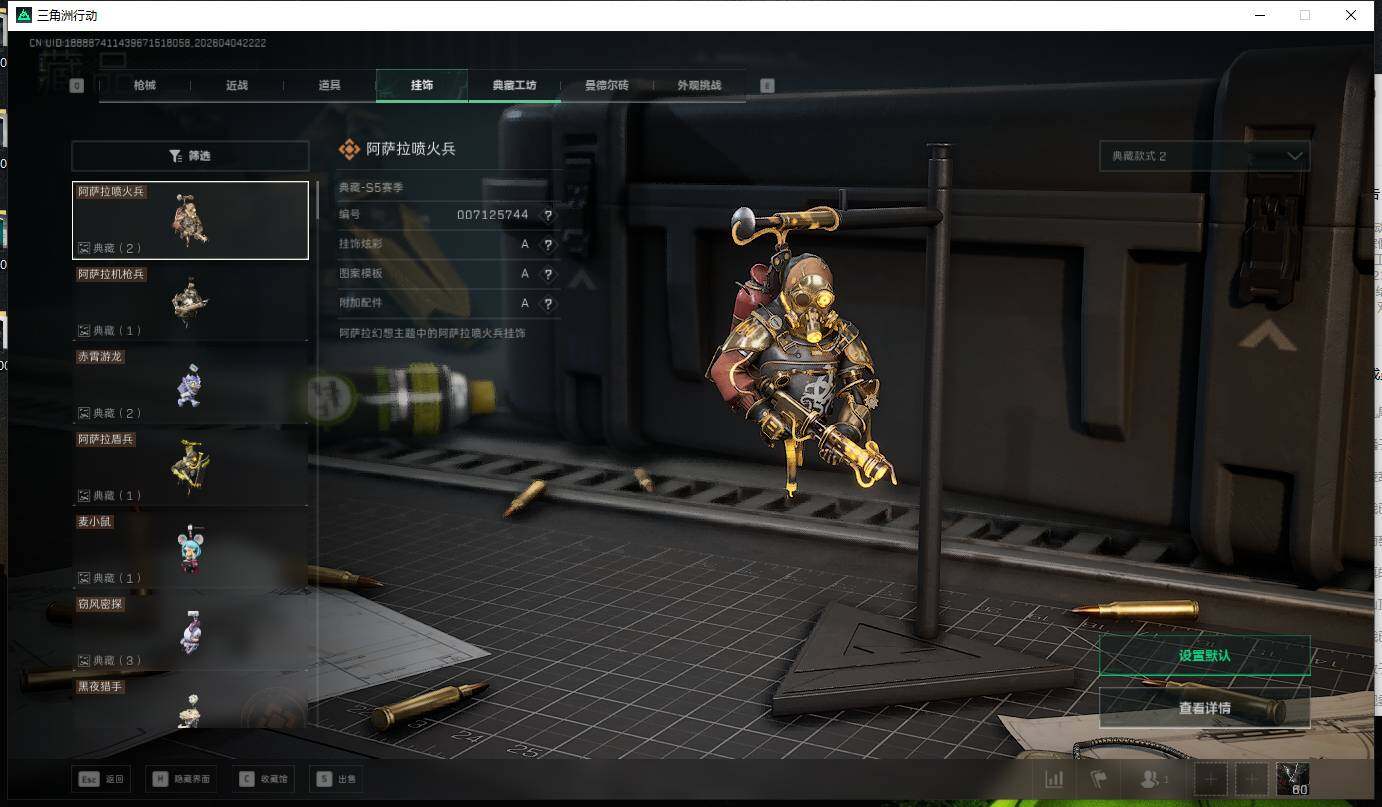This screenshot has height=807, width=1382.
Task: Switch to the 枪械 tab
Action: pyautogui.click(x=145, y=86)
